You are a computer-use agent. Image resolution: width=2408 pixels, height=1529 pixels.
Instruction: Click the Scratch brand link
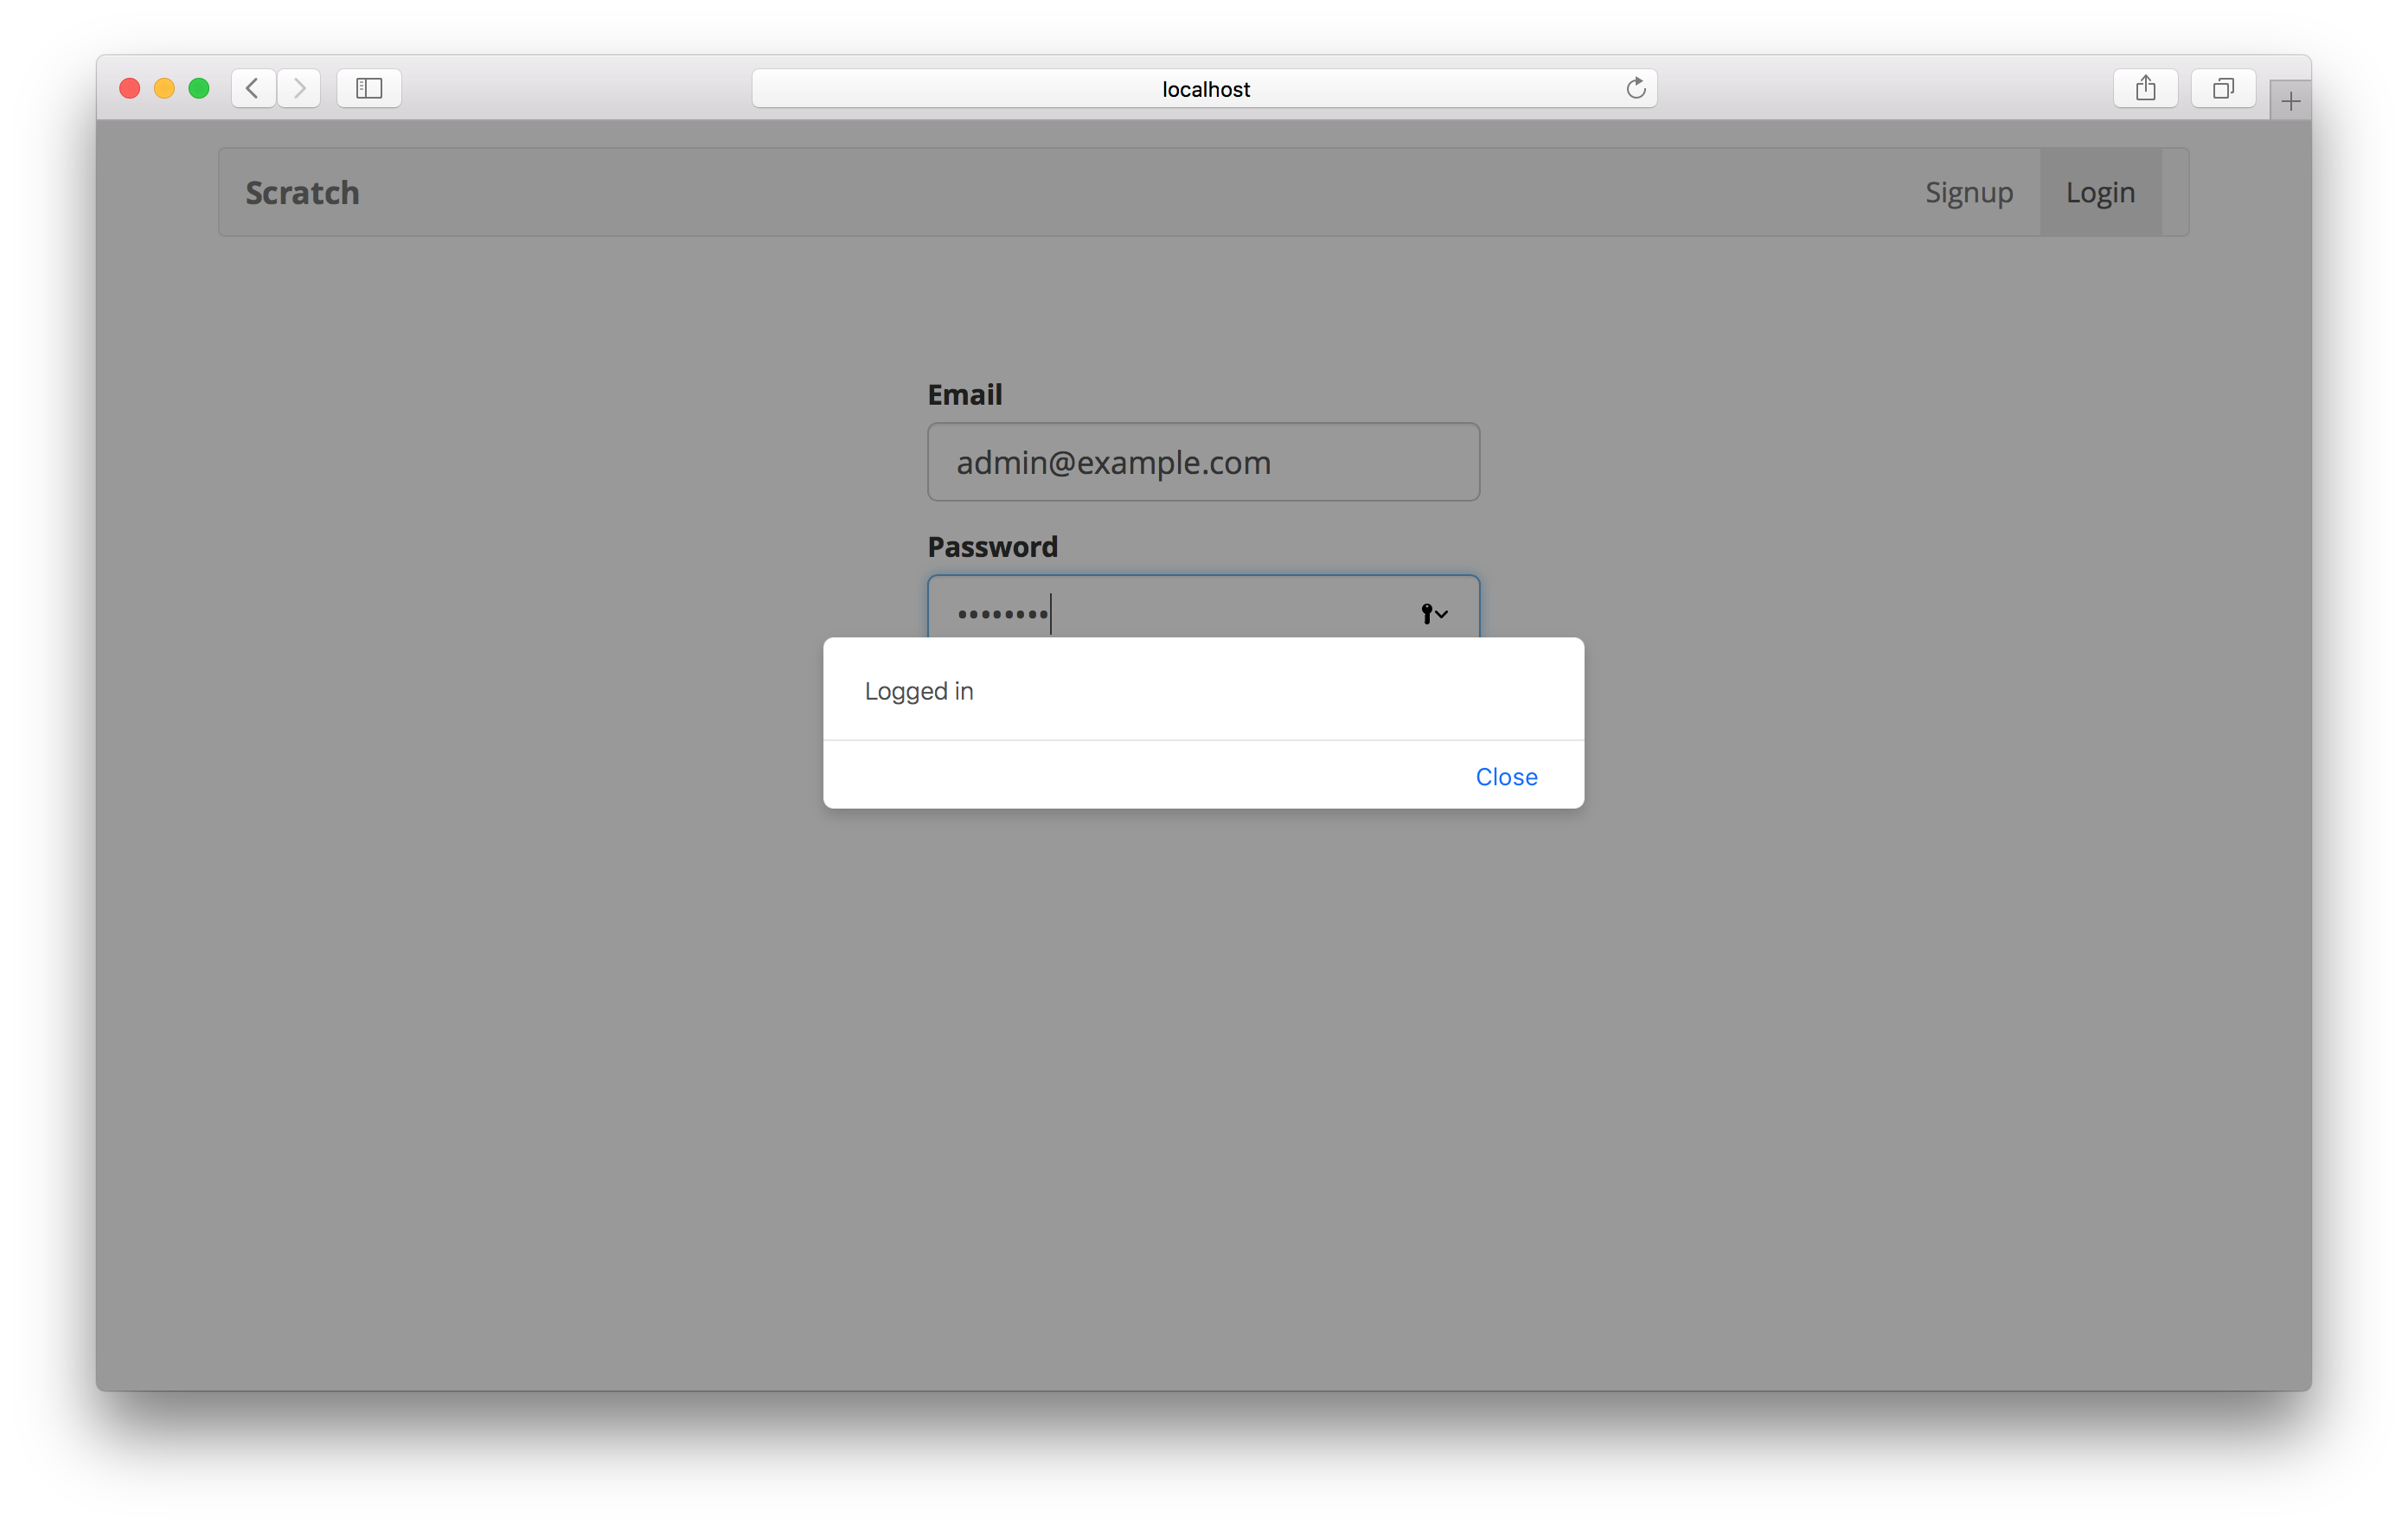(x=302, y=192)
